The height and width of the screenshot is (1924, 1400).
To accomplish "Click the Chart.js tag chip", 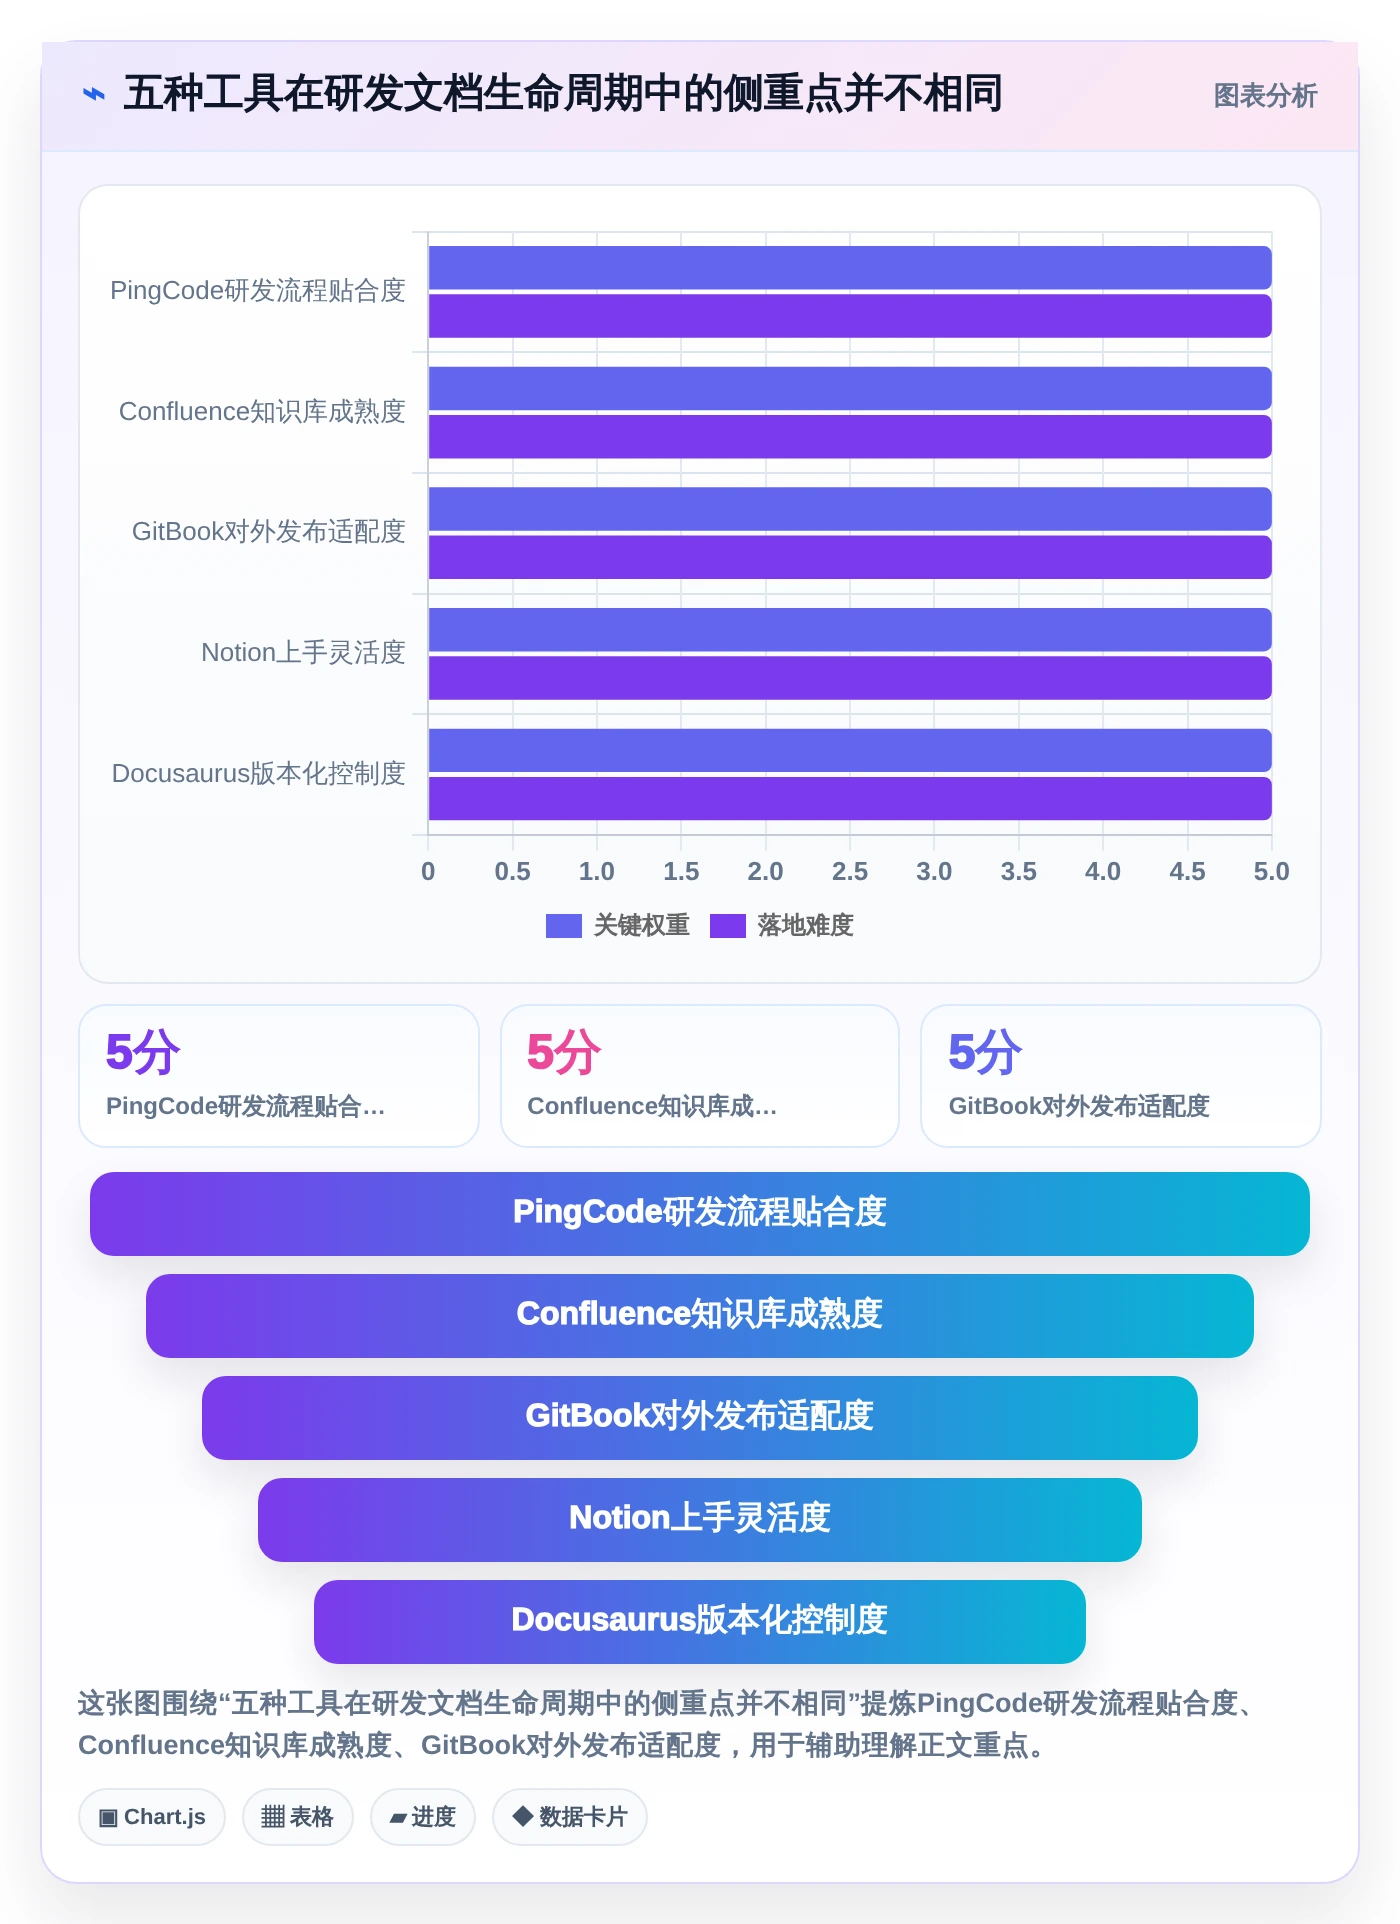I will point(152,1817).
